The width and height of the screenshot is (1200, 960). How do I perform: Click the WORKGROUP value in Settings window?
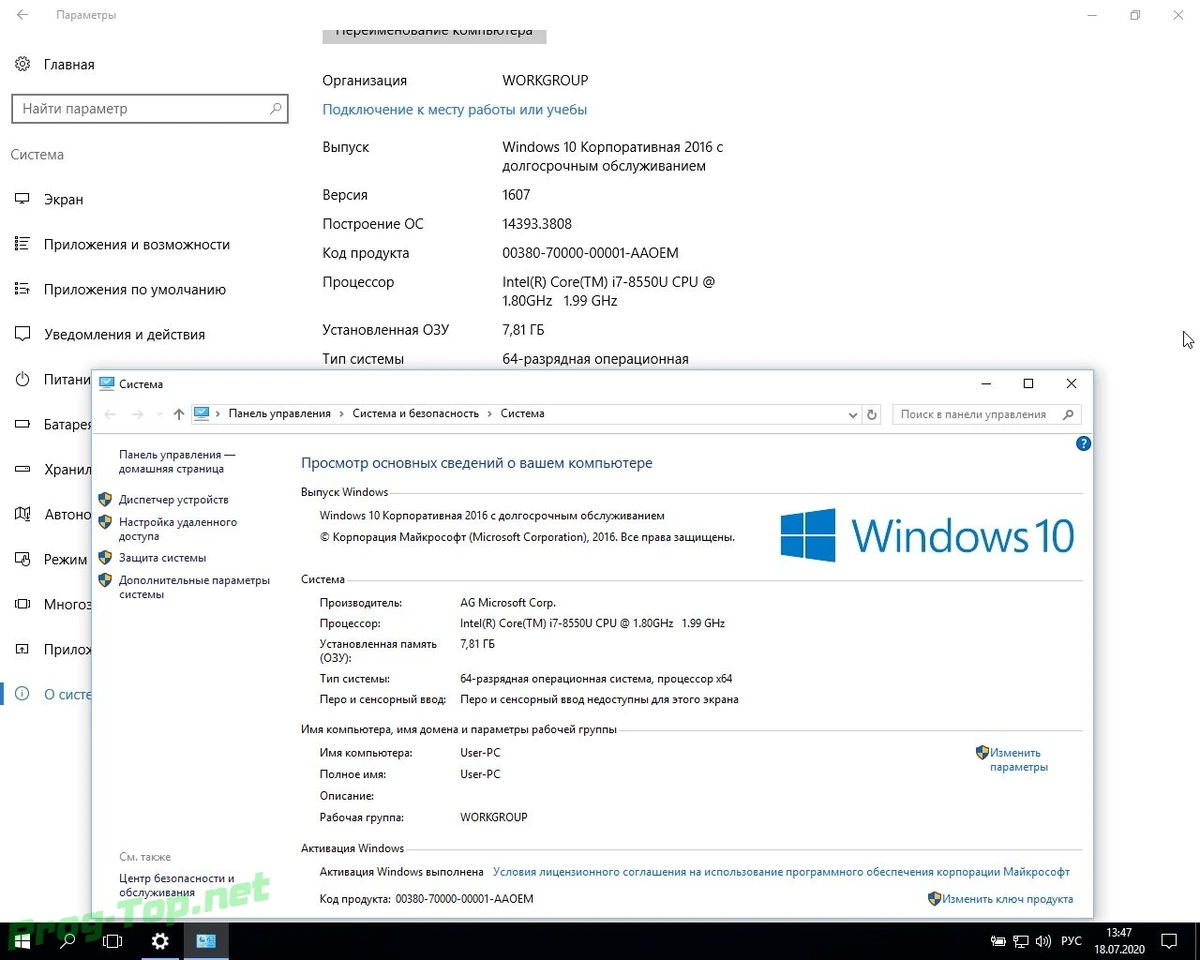pyautogui.click(x=545, y=81)
